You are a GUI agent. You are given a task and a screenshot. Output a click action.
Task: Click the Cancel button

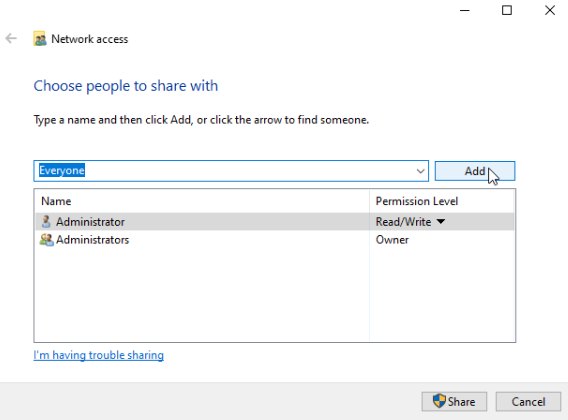pyautogui.click(x=528, y=402)
